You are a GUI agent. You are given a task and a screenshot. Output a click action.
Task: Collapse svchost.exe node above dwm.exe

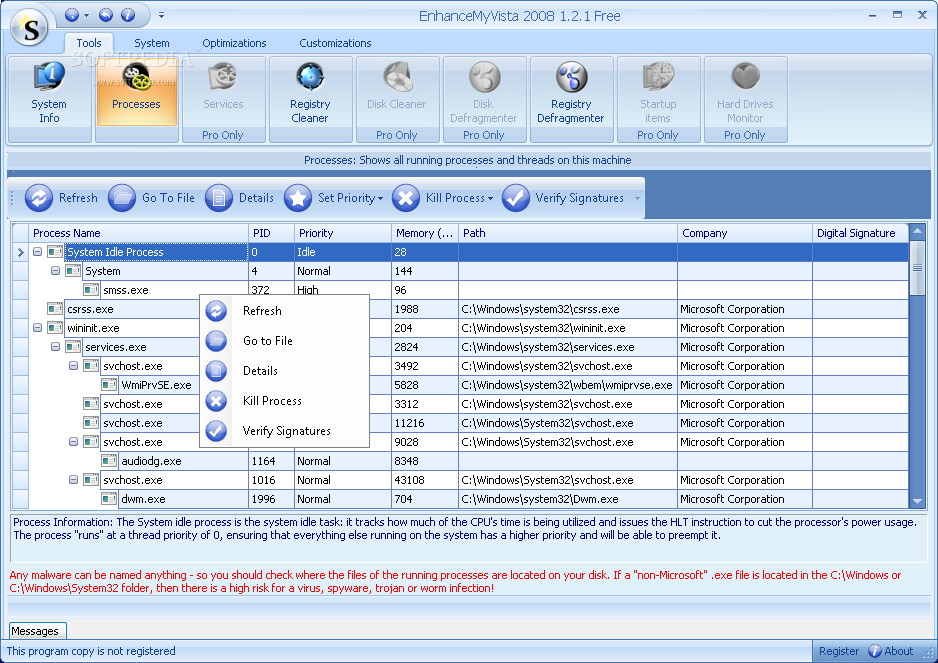pos(73,480)
